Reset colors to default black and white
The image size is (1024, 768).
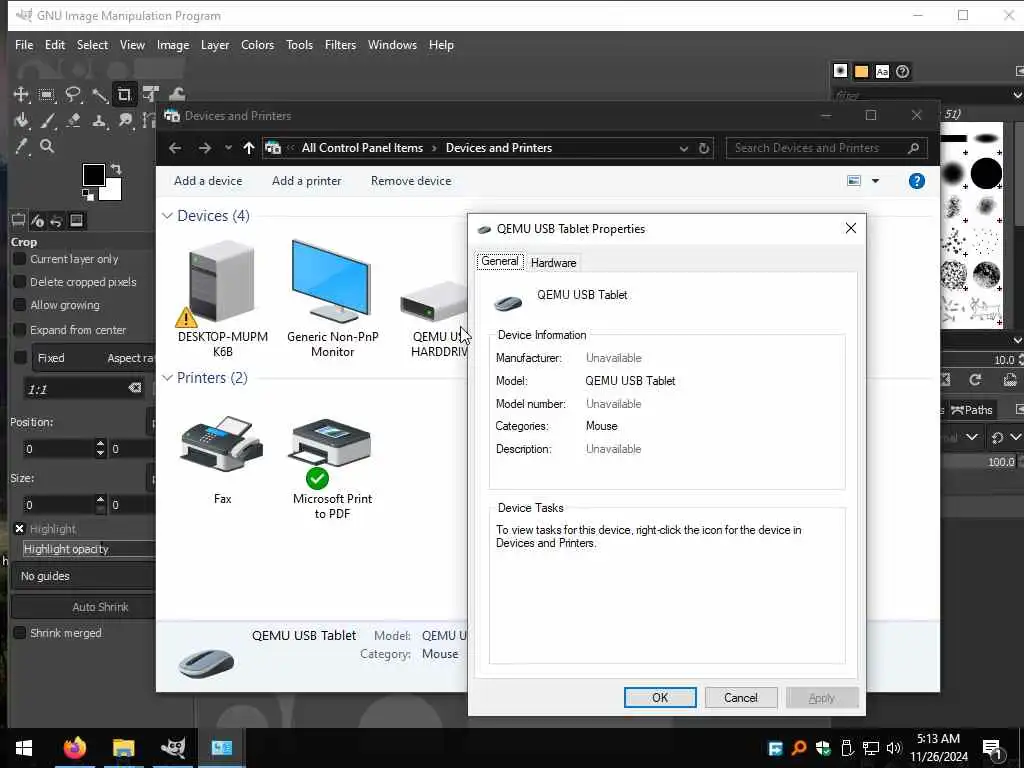pyautogui.click(x=87, y=194)
